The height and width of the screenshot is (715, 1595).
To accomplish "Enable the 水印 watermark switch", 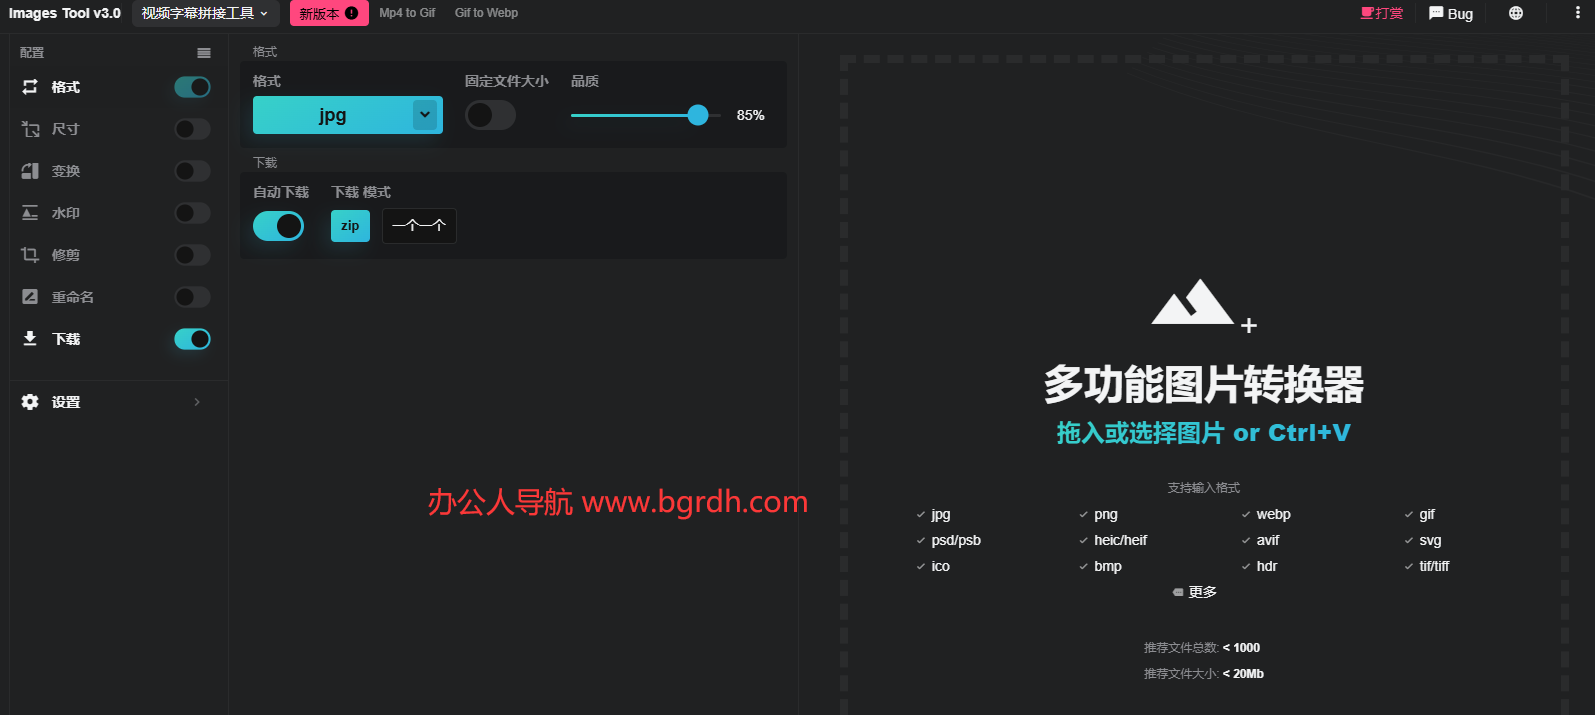I will click(x=192, y=213).
